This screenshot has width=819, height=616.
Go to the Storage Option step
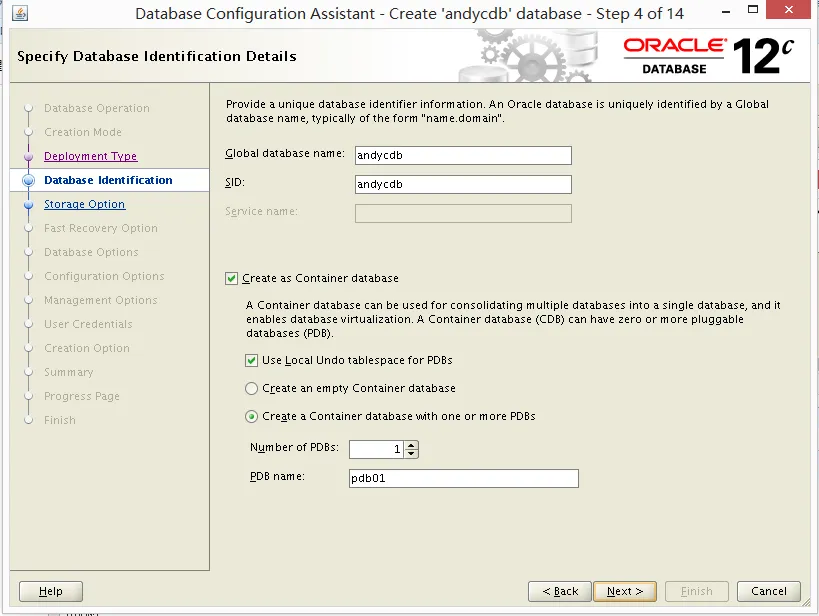(84, 204)
